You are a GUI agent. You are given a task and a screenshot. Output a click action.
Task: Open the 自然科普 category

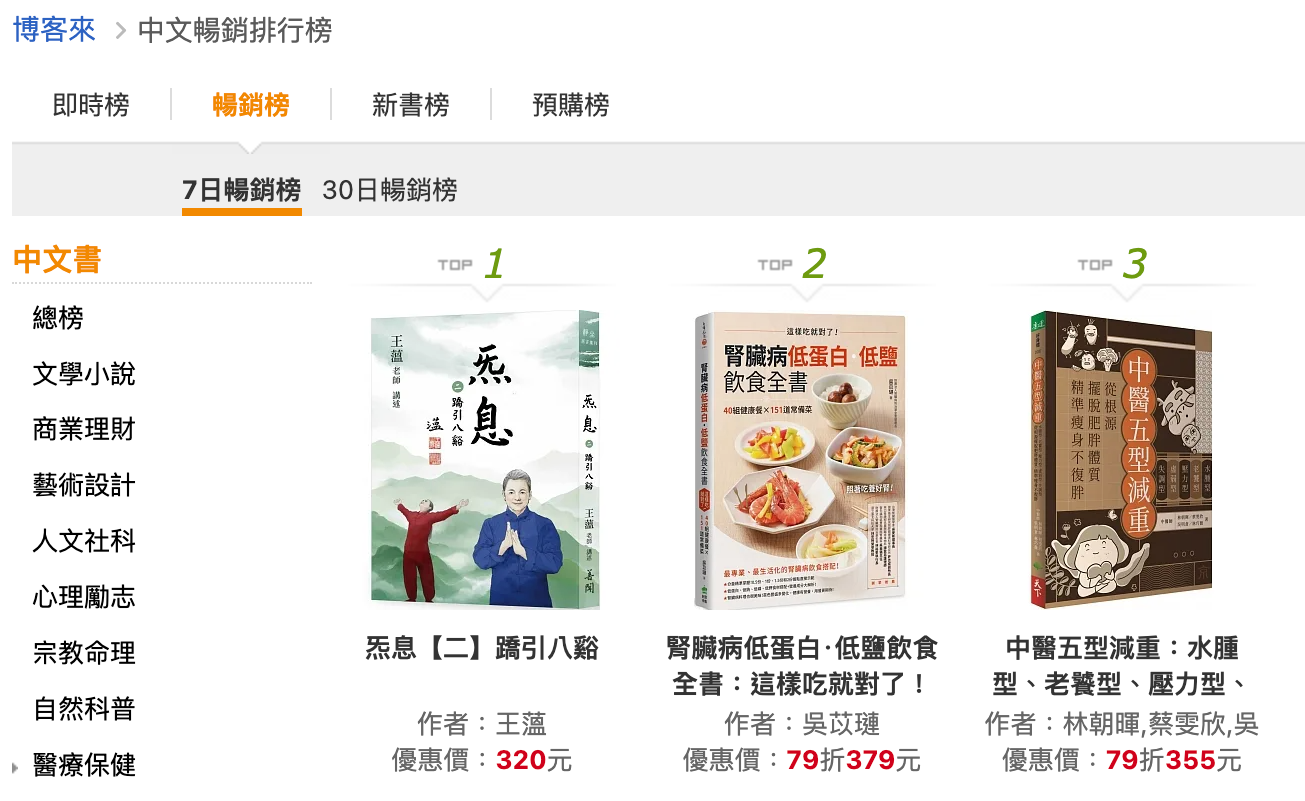click(x=84, y=710)
